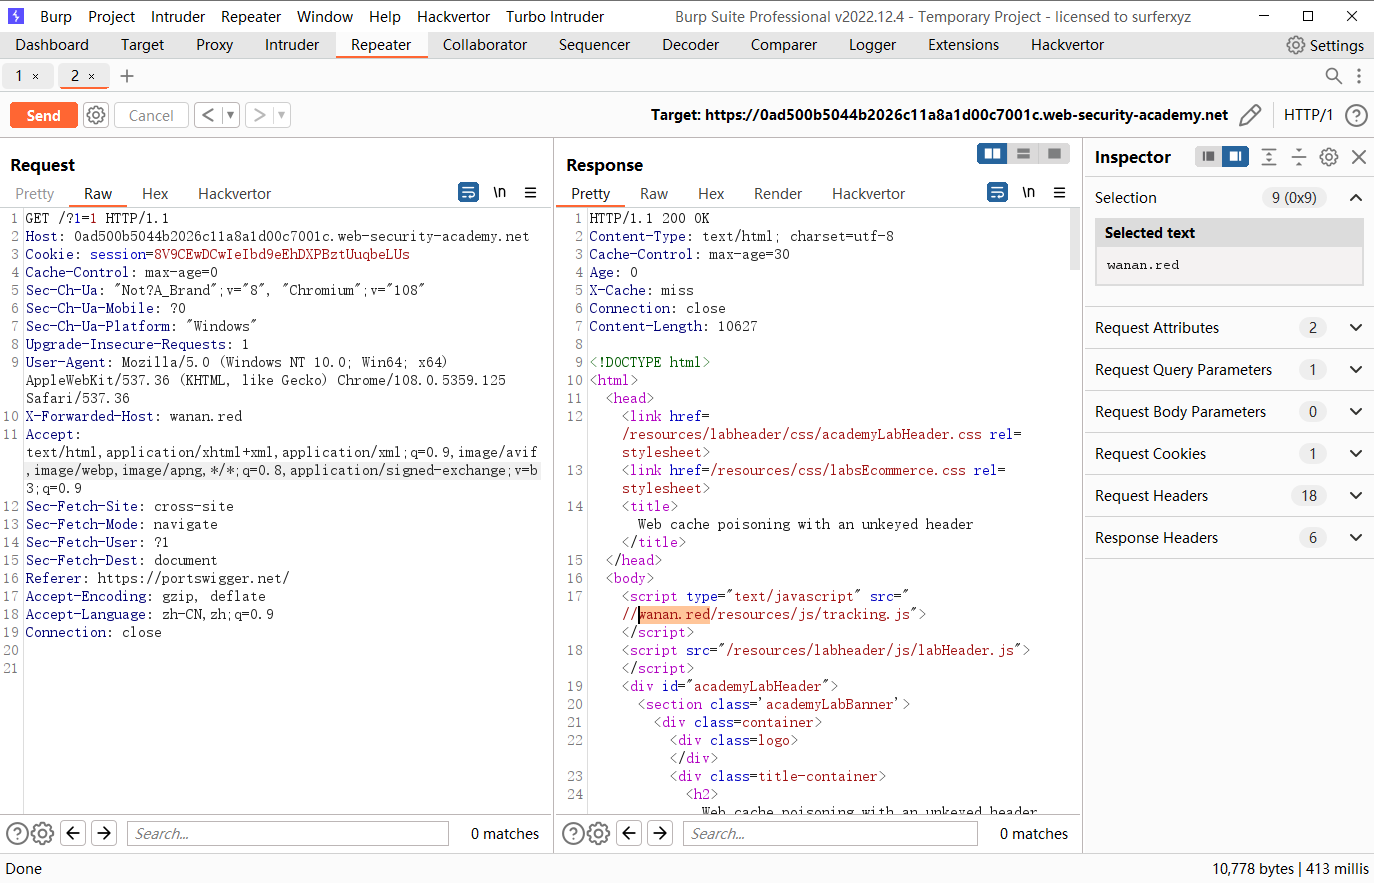Open history dropdown beside forward arrow
This screenshot has width=1374, height=883.
coord(282,115)
